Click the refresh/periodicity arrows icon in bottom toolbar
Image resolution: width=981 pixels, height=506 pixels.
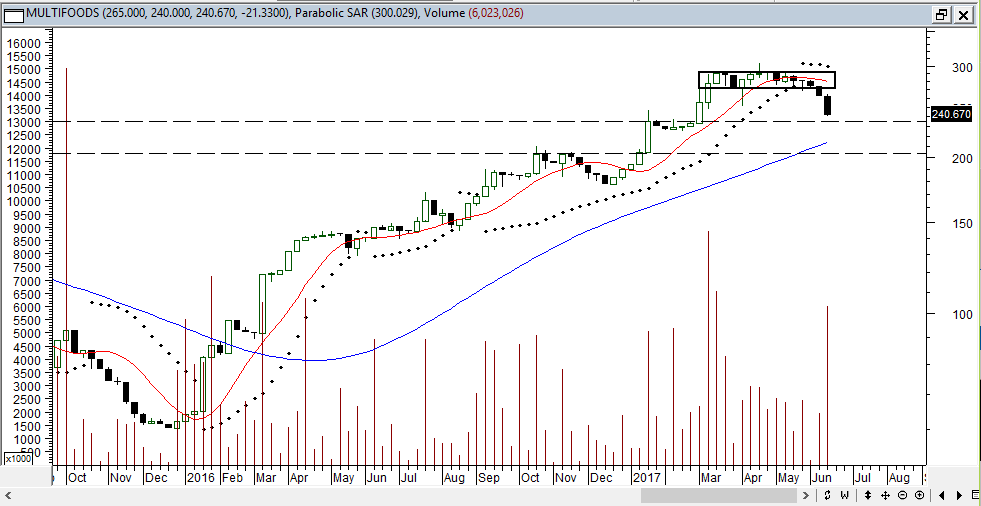(x=827, y=496)
